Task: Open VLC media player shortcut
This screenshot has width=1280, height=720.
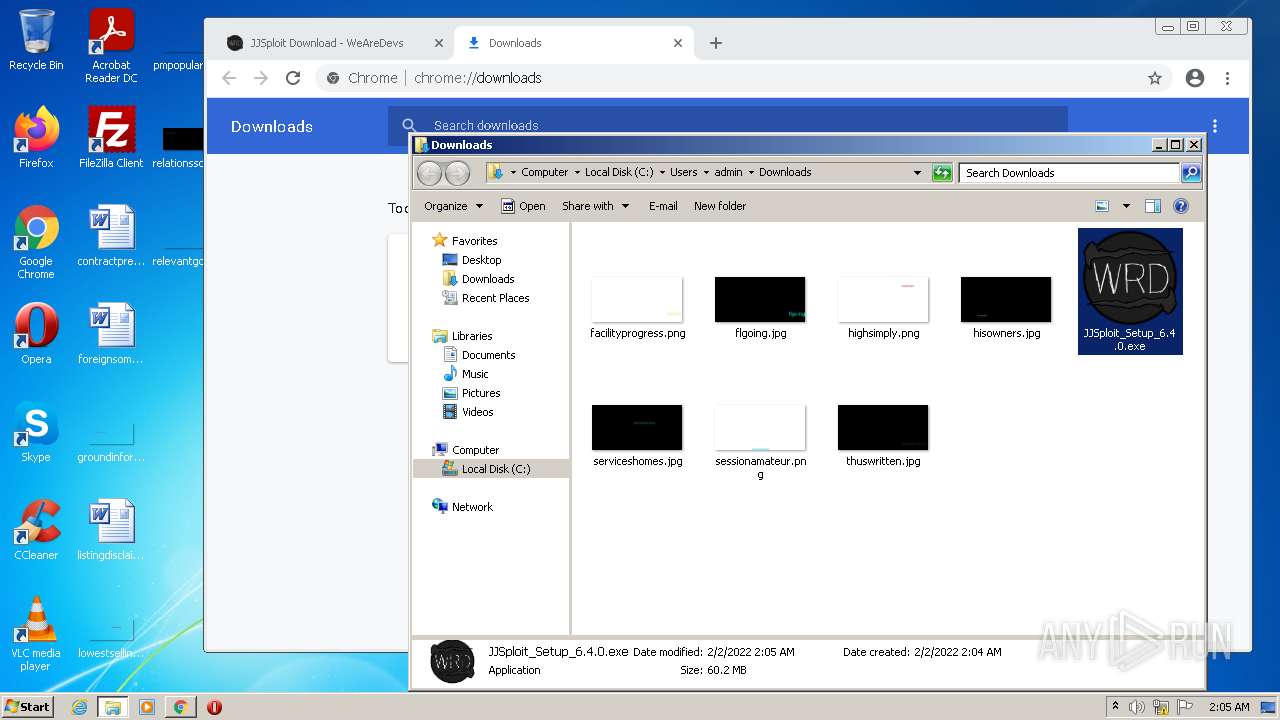Action: click(x=36, y=634)
